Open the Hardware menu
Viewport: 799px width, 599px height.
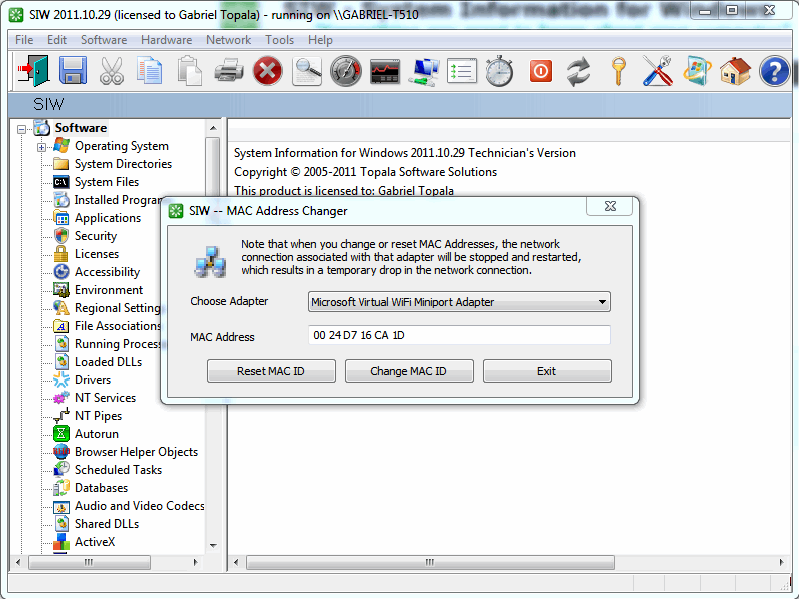point(166,40)
